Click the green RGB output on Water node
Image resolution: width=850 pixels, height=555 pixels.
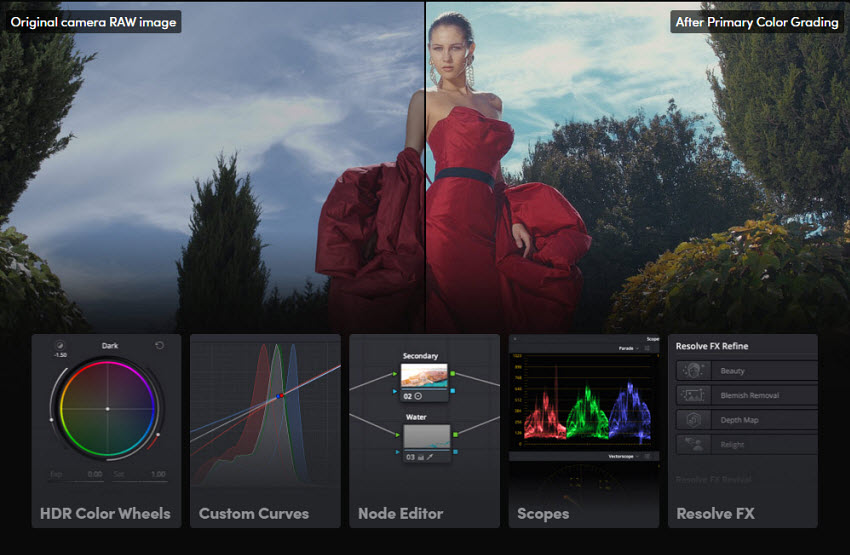(x=455, y=435)
